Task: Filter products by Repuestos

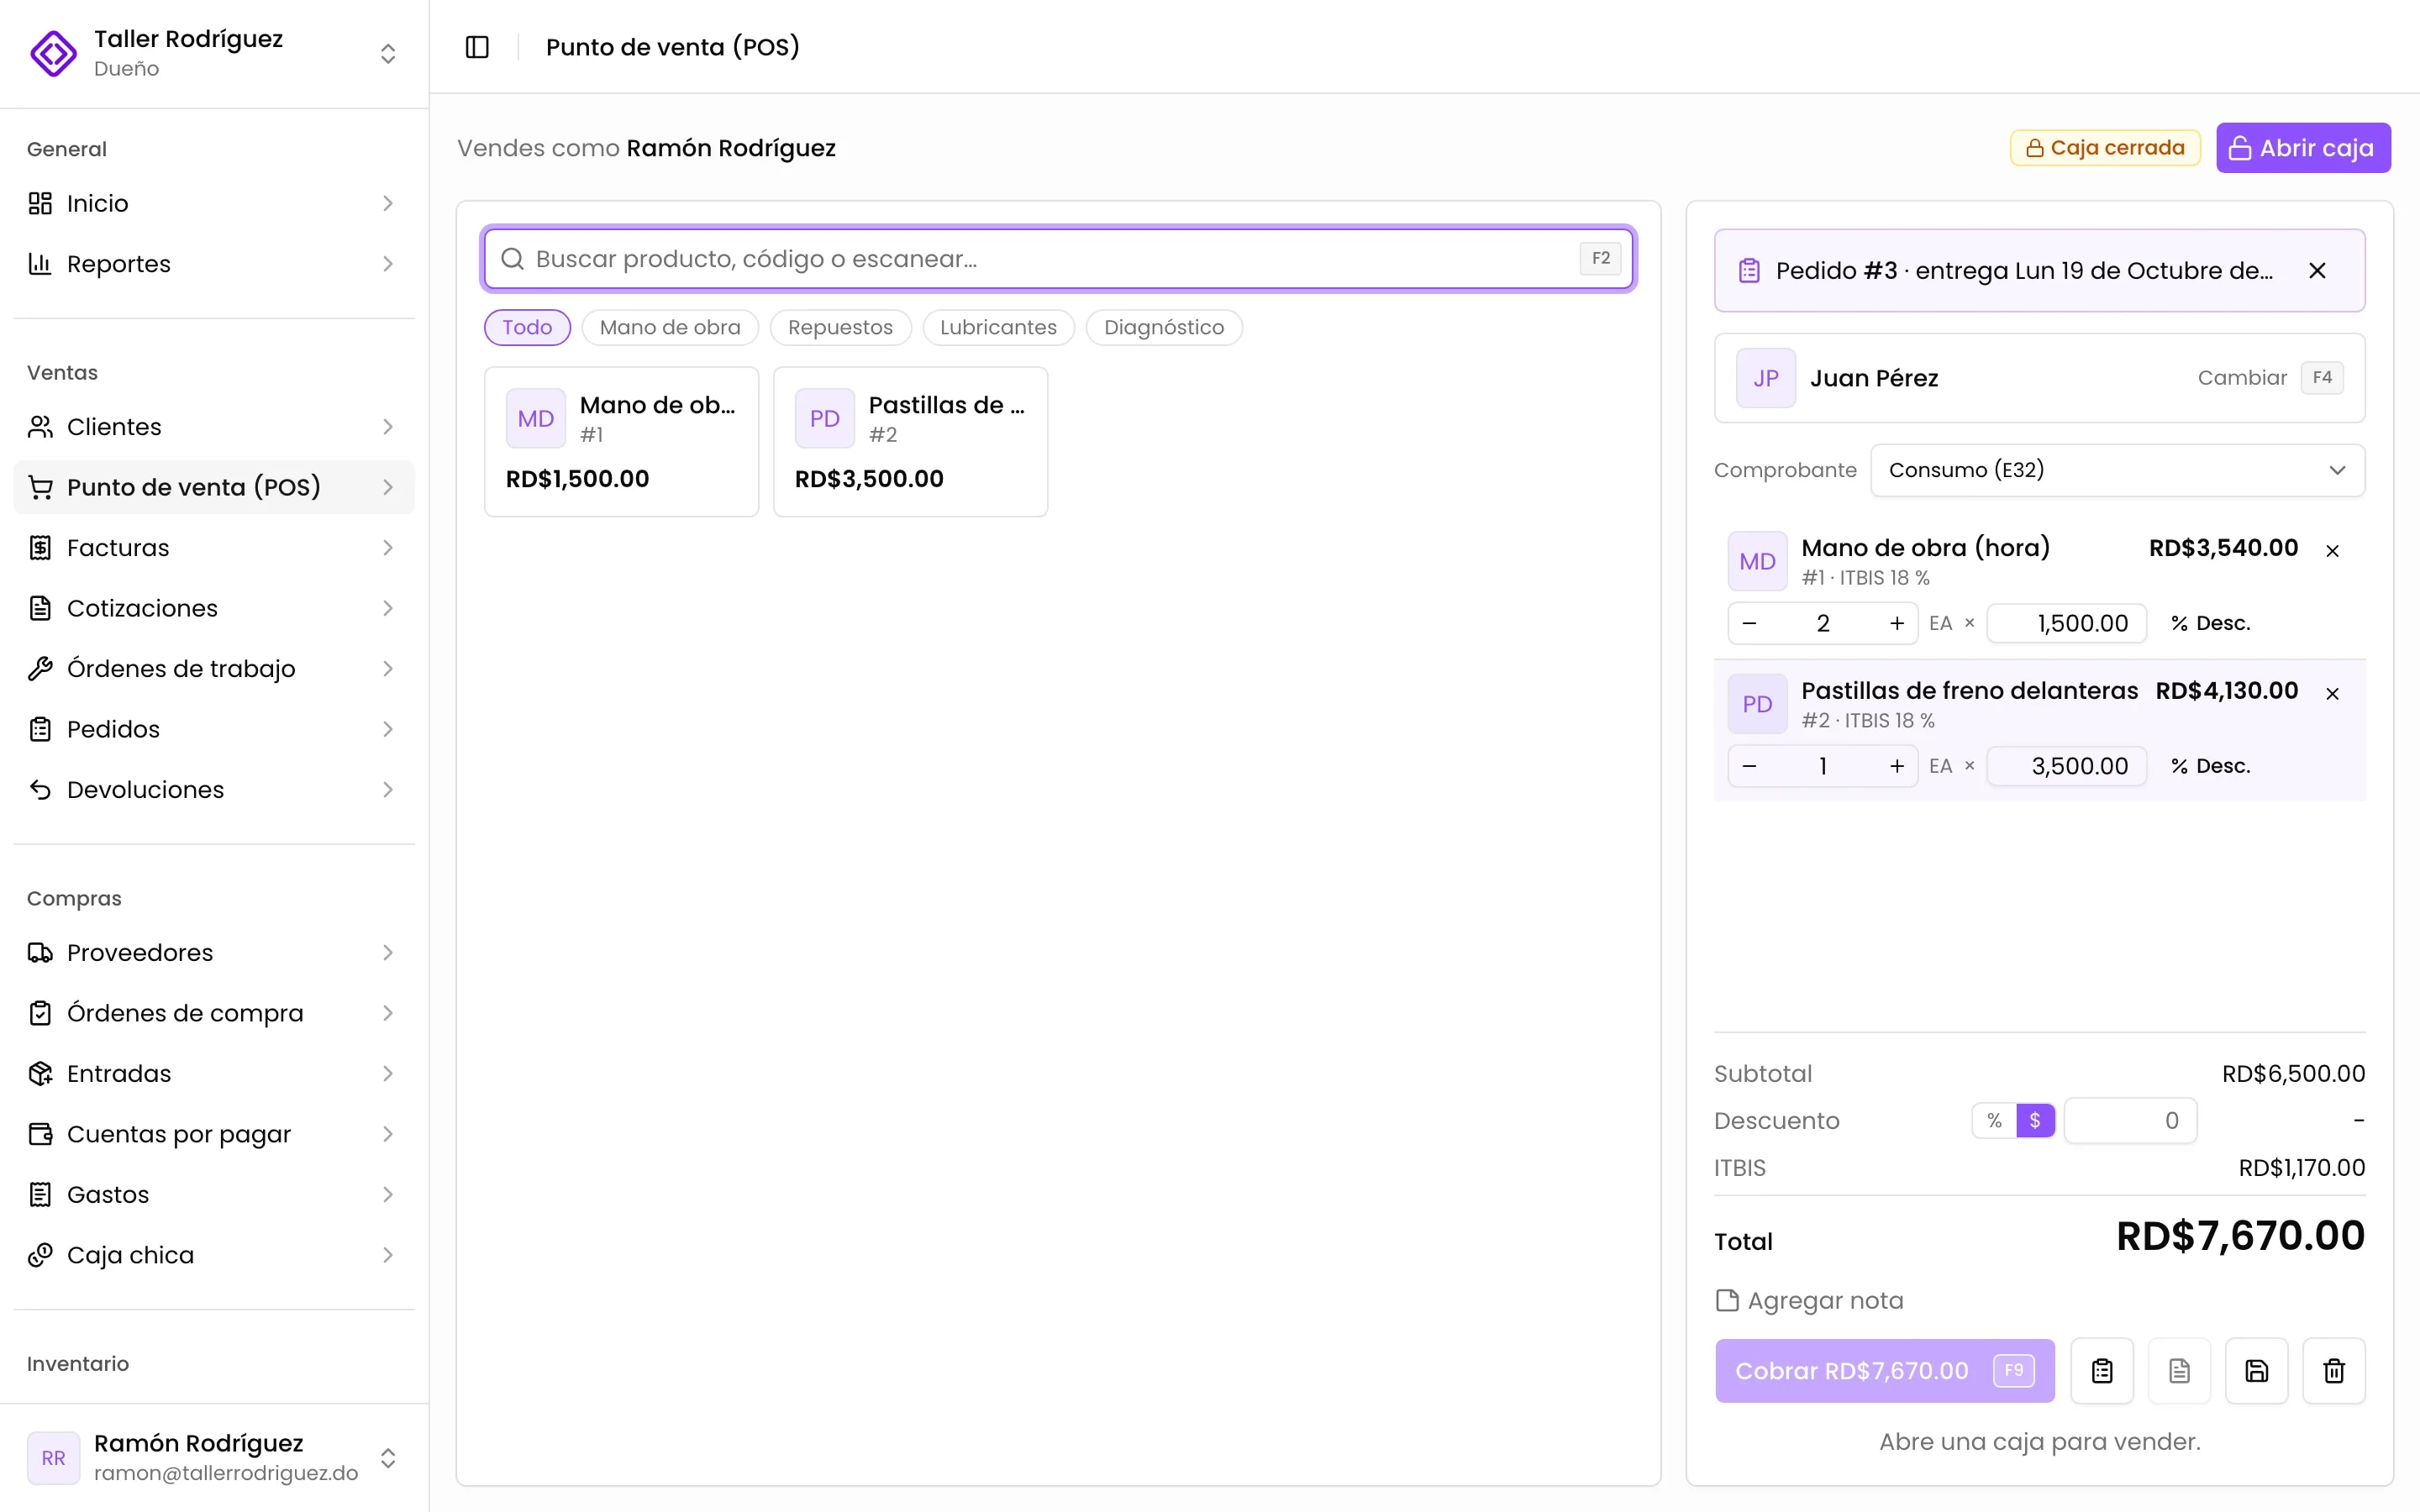Action: [x=840, y=328]
